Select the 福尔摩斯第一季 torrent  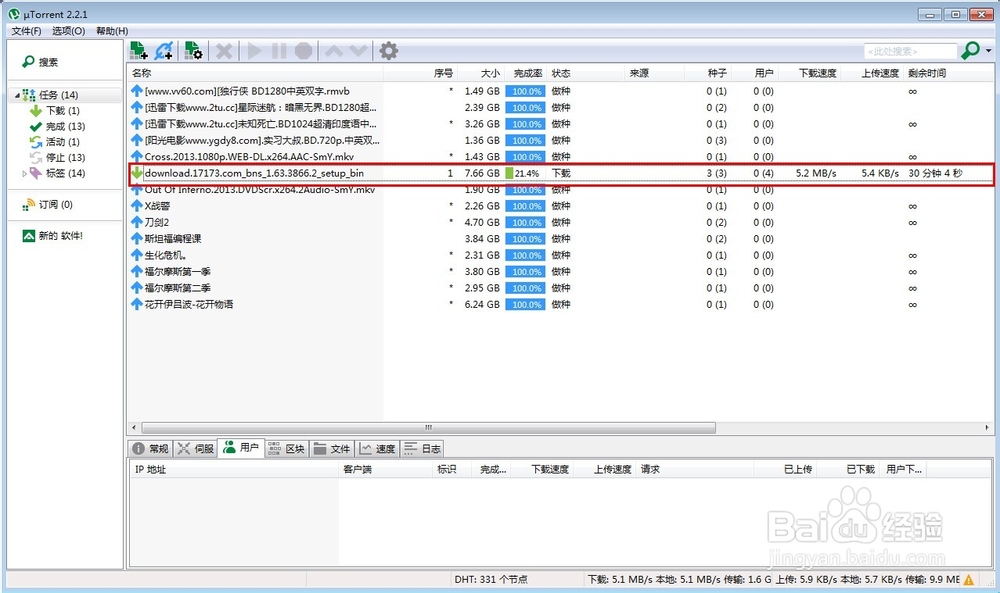click(x=561, y=272)
